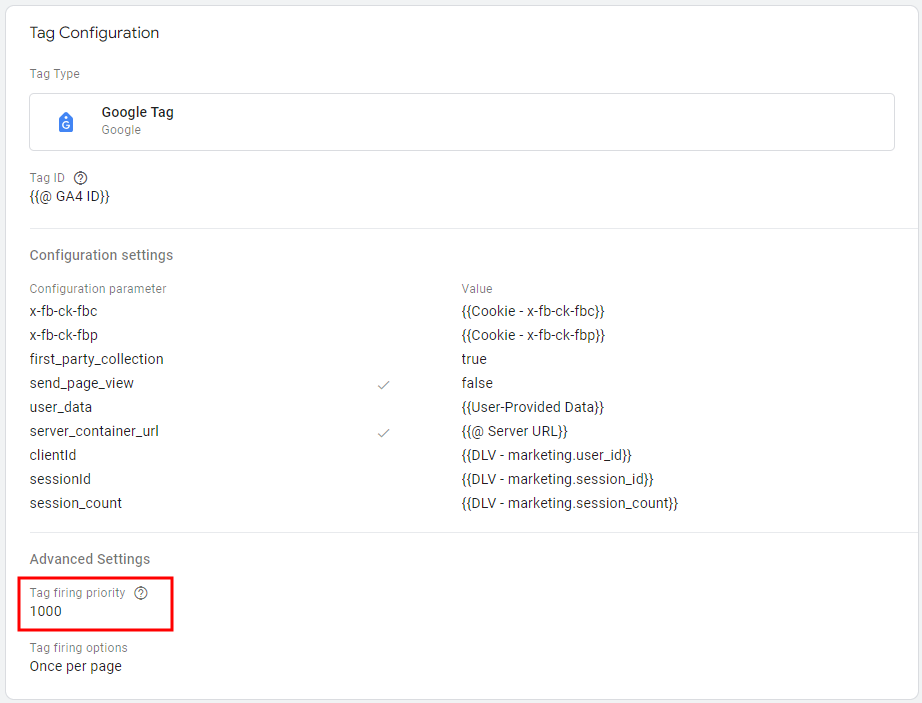Click the Advanced Settings heading
Screen dimensions: 922x703
90,559
